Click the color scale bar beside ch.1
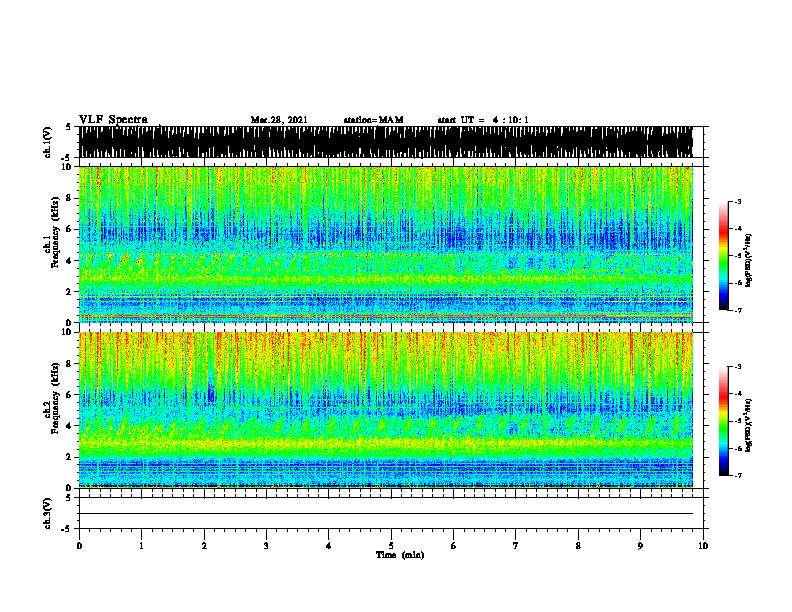This screenshot has height=612, width=792. tap(724, 256)
